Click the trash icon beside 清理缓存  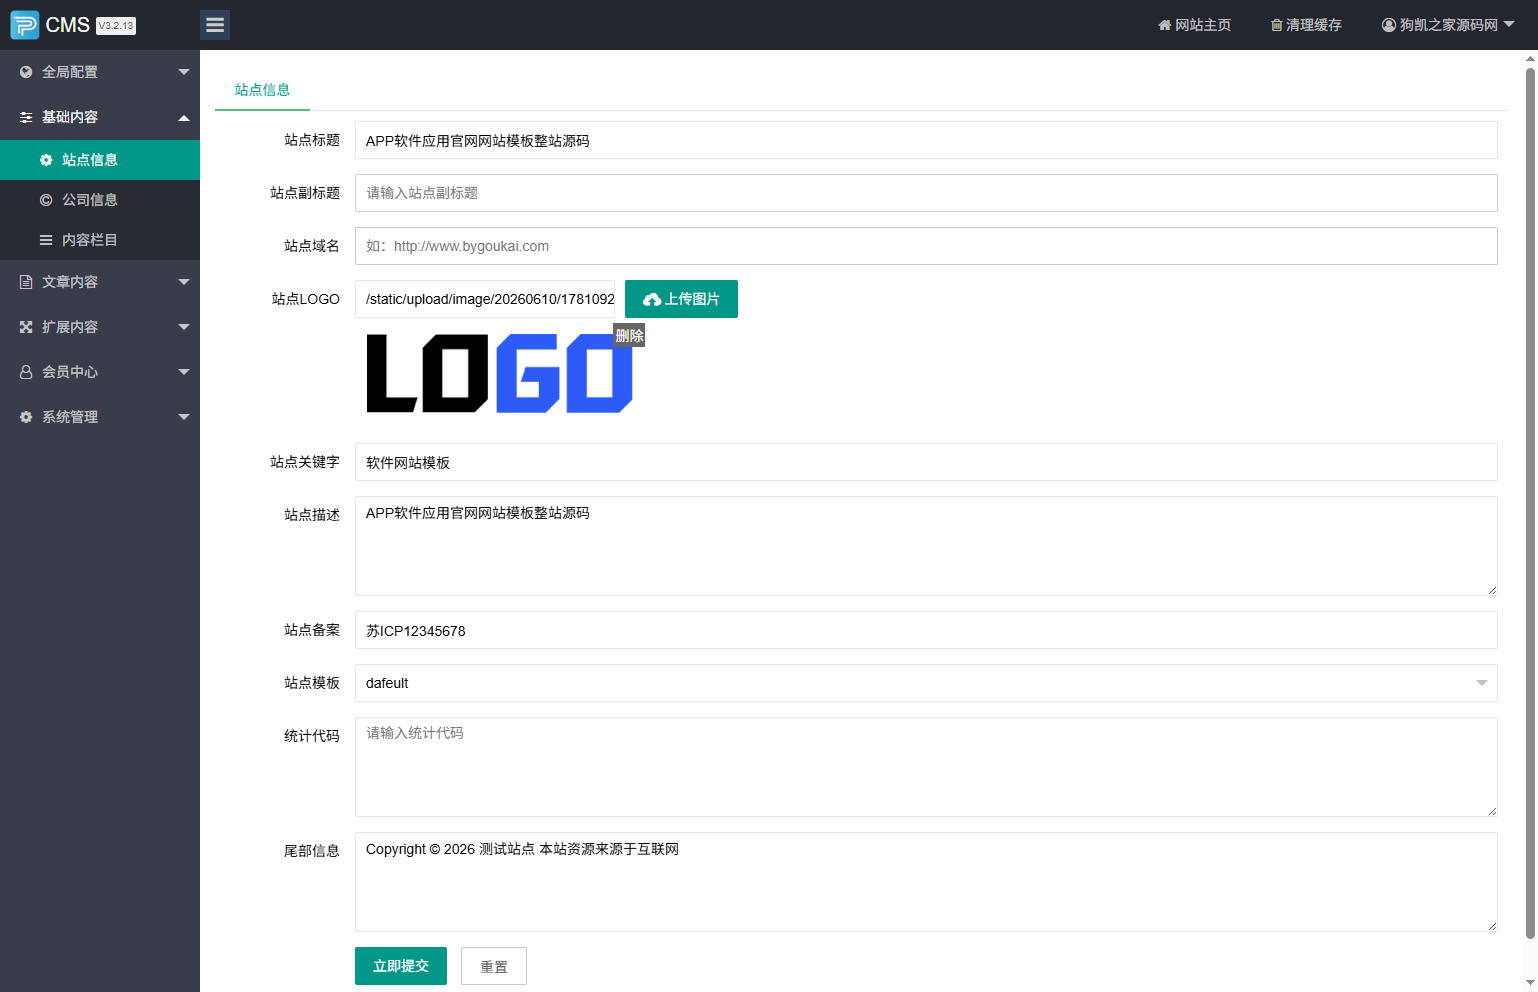[x=1276, y=25]
